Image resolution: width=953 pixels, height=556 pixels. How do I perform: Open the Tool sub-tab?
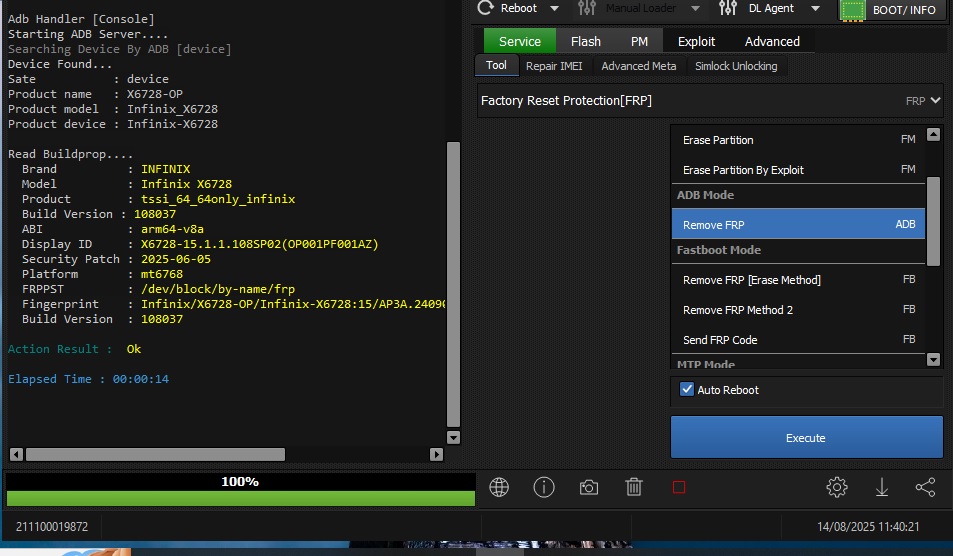496,66
